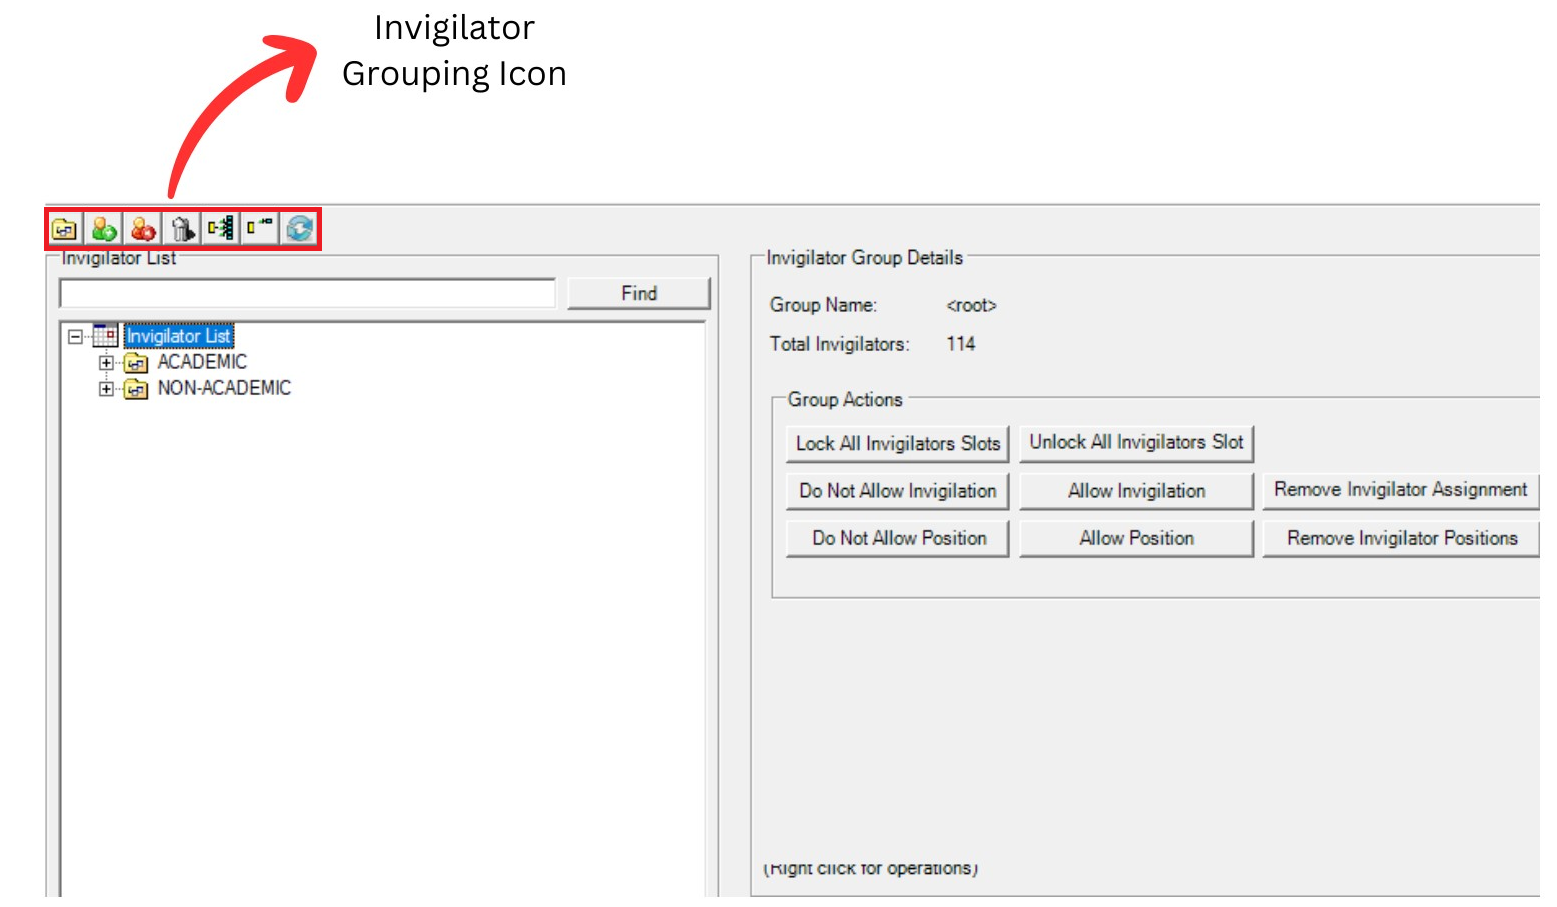Click the invigilator search text field
Screen dimensions: 1557x907
click(307, 293)
